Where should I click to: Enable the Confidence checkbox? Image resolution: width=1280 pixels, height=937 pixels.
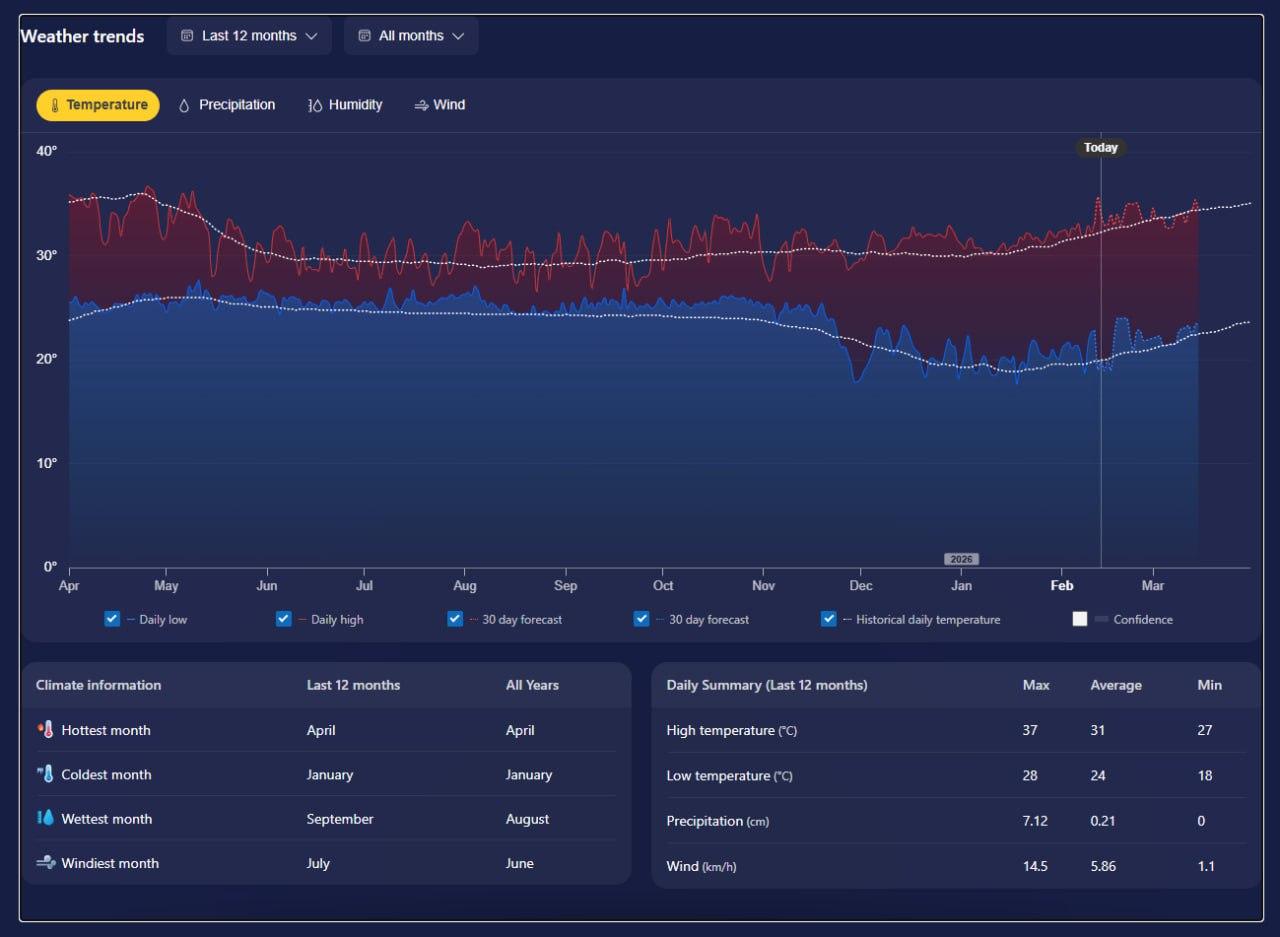(x=1080, y=619)
